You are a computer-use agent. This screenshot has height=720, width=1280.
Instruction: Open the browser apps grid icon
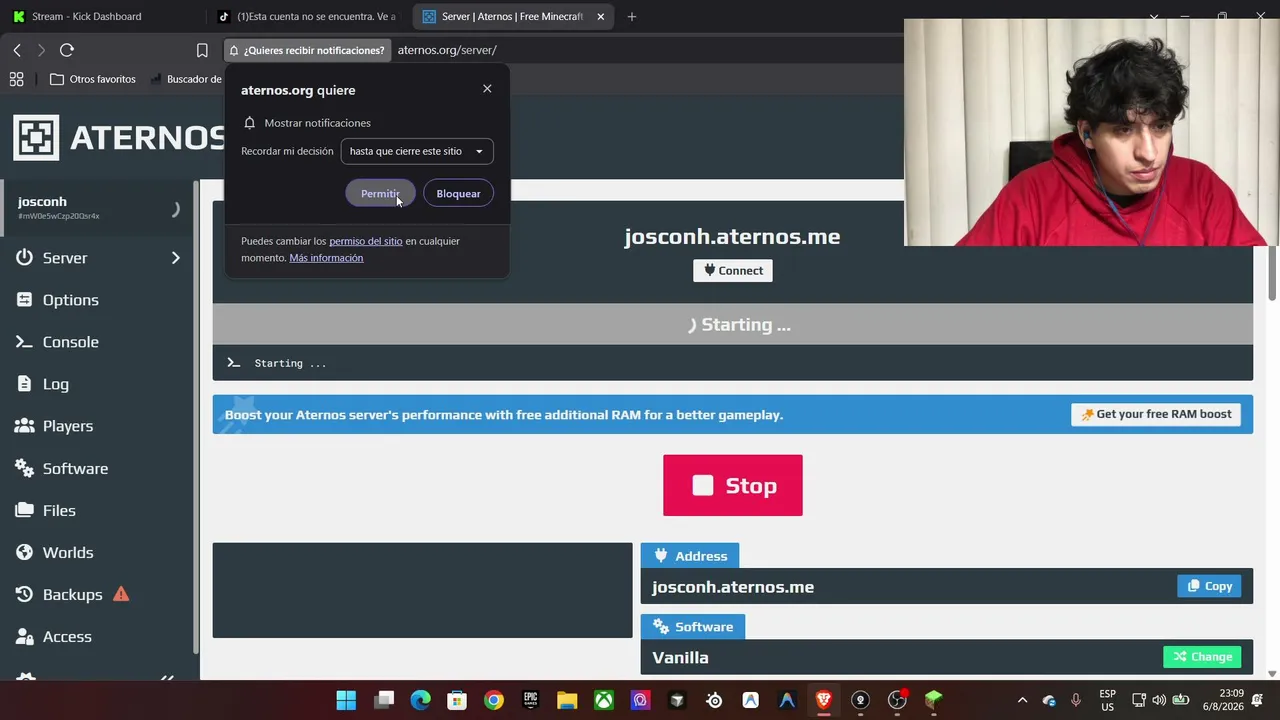[x=16, y=79]
